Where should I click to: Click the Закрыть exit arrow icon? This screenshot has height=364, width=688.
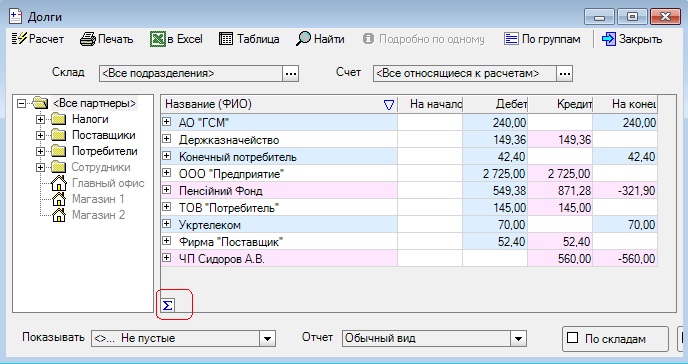[x=609, y=39]
